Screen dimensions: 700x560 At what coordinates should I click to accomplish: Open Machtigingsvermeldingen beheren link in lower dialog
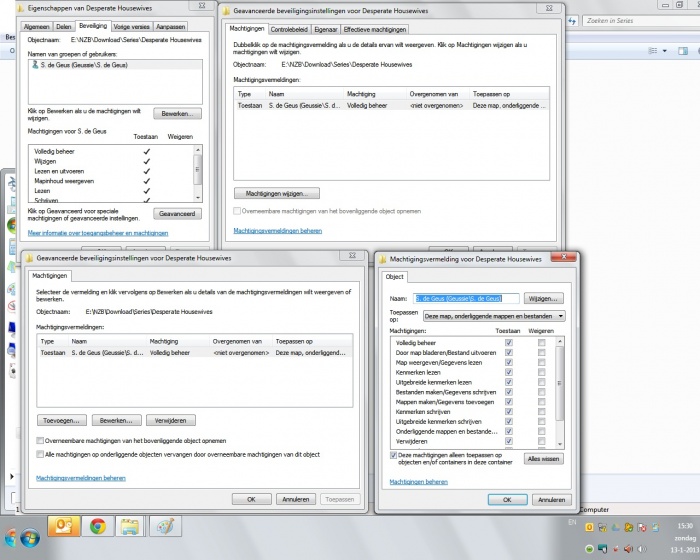[80, 478]
